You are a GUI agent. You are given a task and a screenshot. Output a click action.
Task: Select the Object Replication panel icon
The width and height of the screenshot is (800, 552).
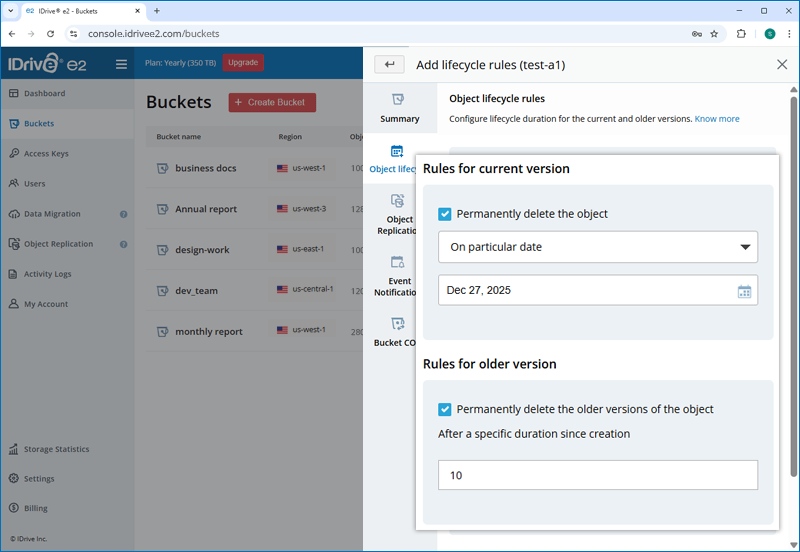[x=398, y=201]
